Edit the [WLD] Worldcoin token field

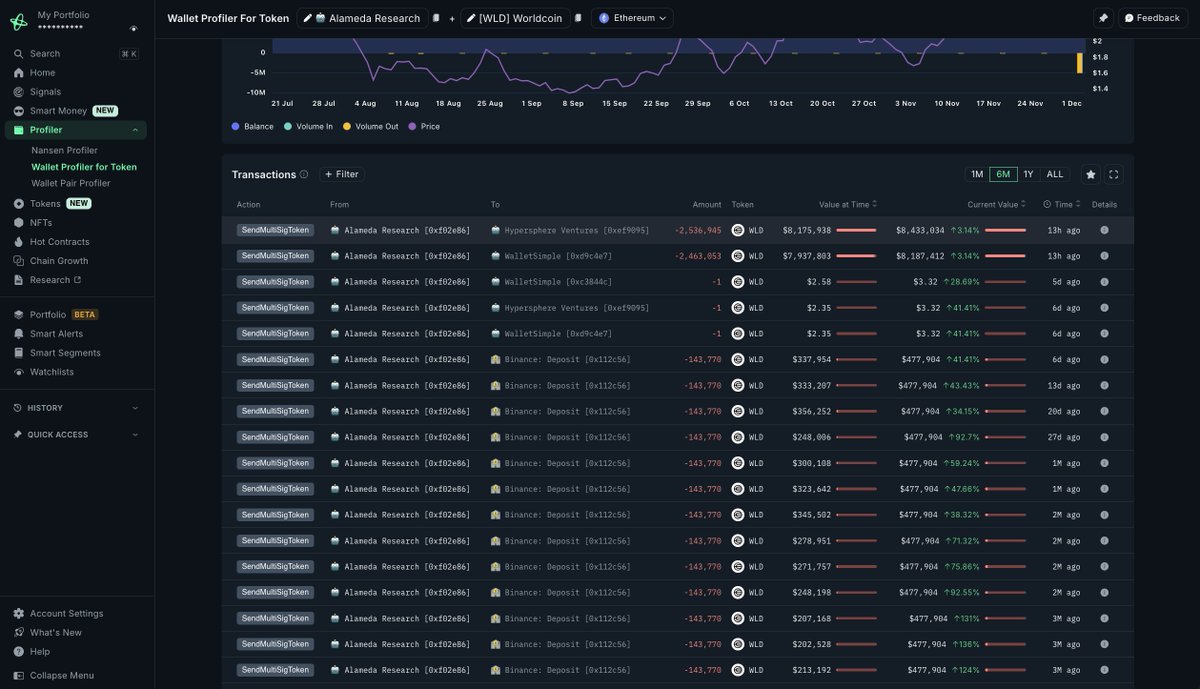click(515, 18)
